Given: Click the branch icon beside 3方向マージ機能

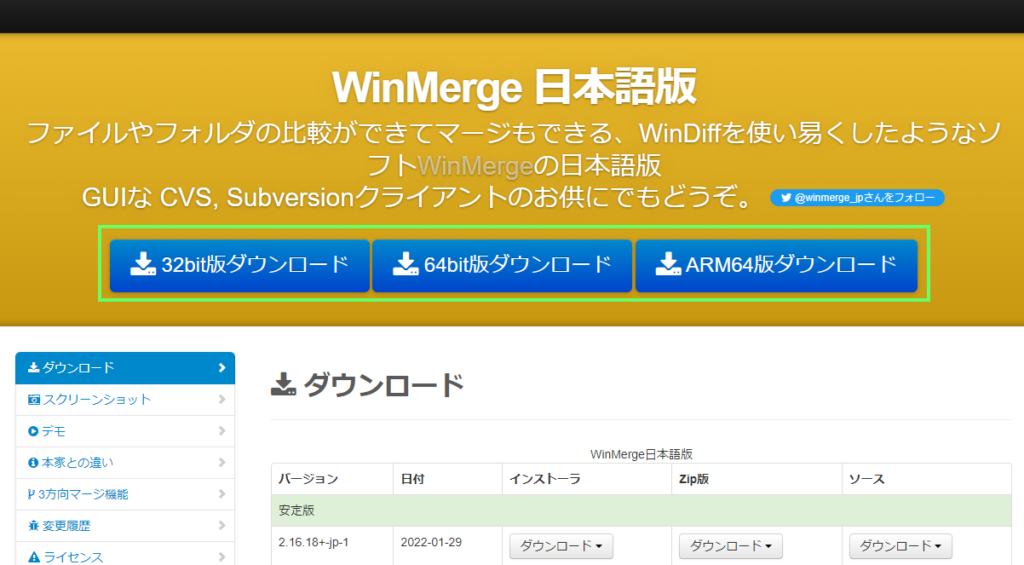Looking at the screenshot, I should [33, 494].
